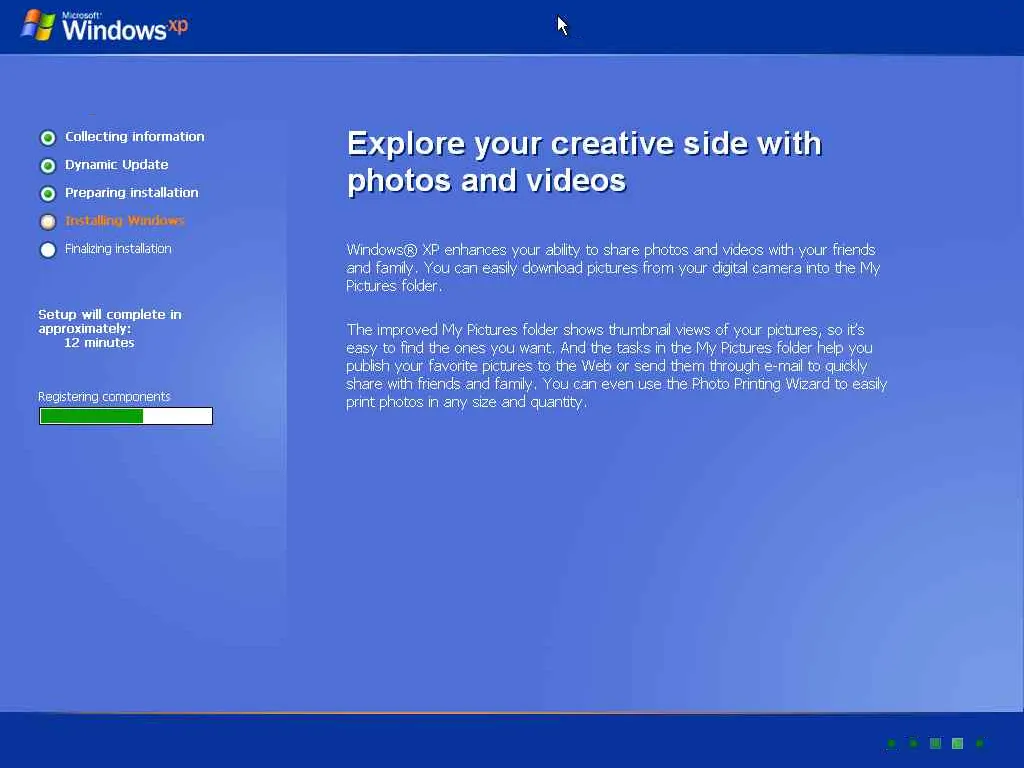Viewport: 1024px width, 768px height.
Task: Click the Windows XP logo flag
Action: 39,25
